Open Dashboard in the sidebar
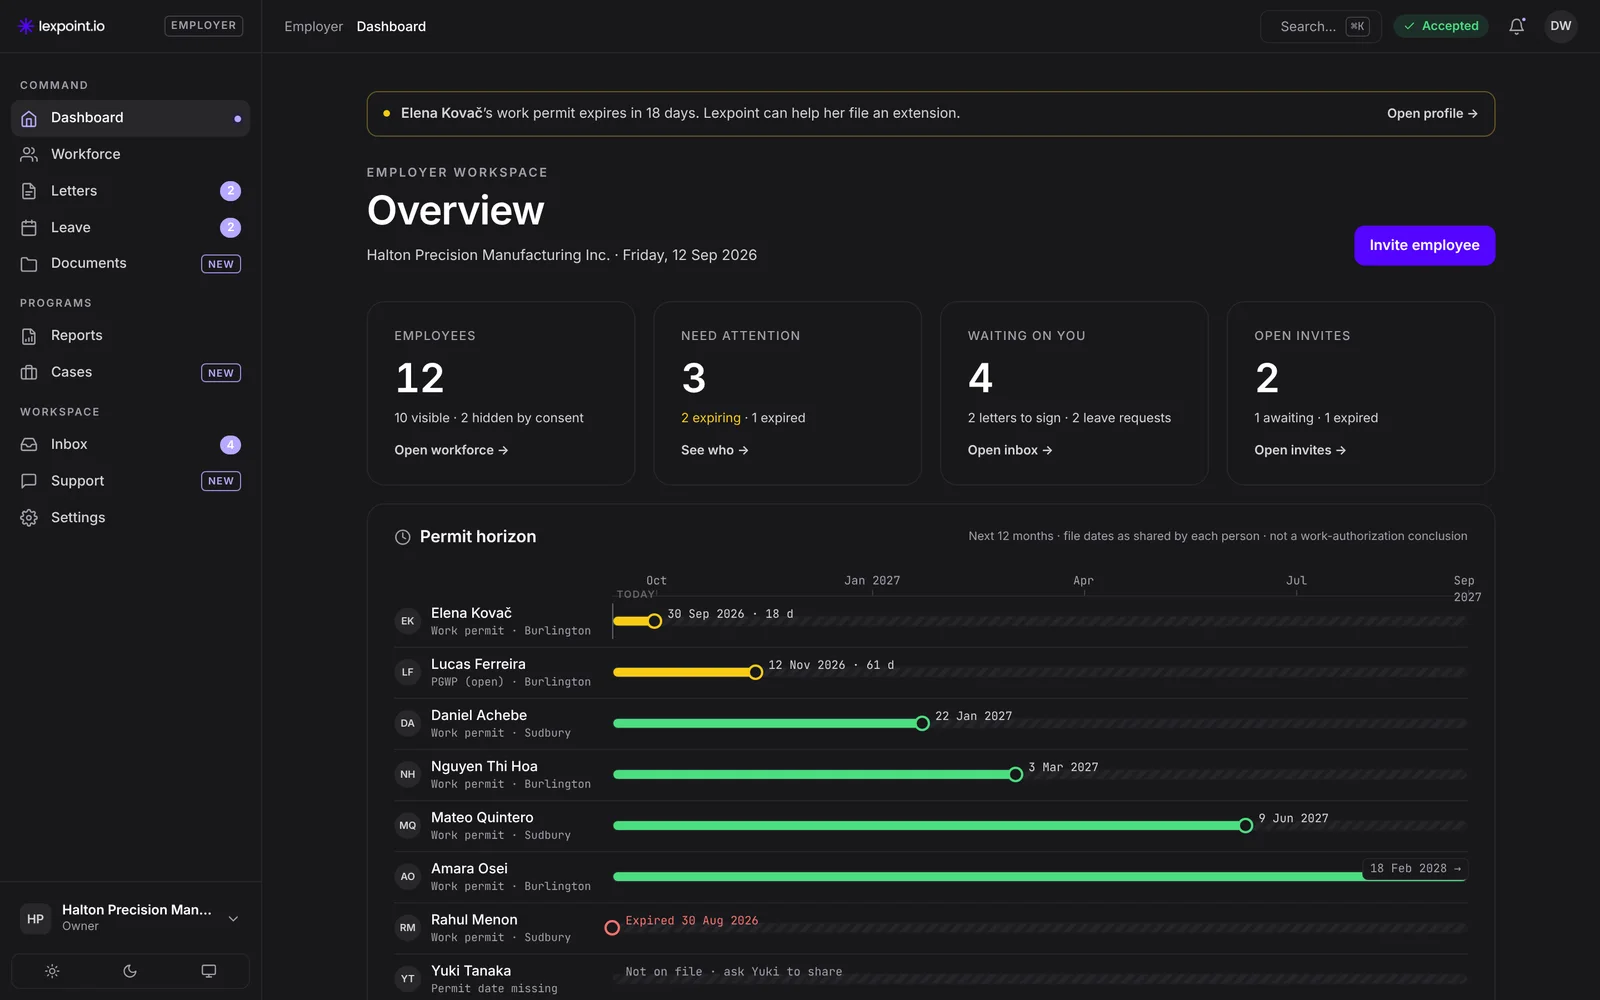1600x1000 pixels. (130, 118)
